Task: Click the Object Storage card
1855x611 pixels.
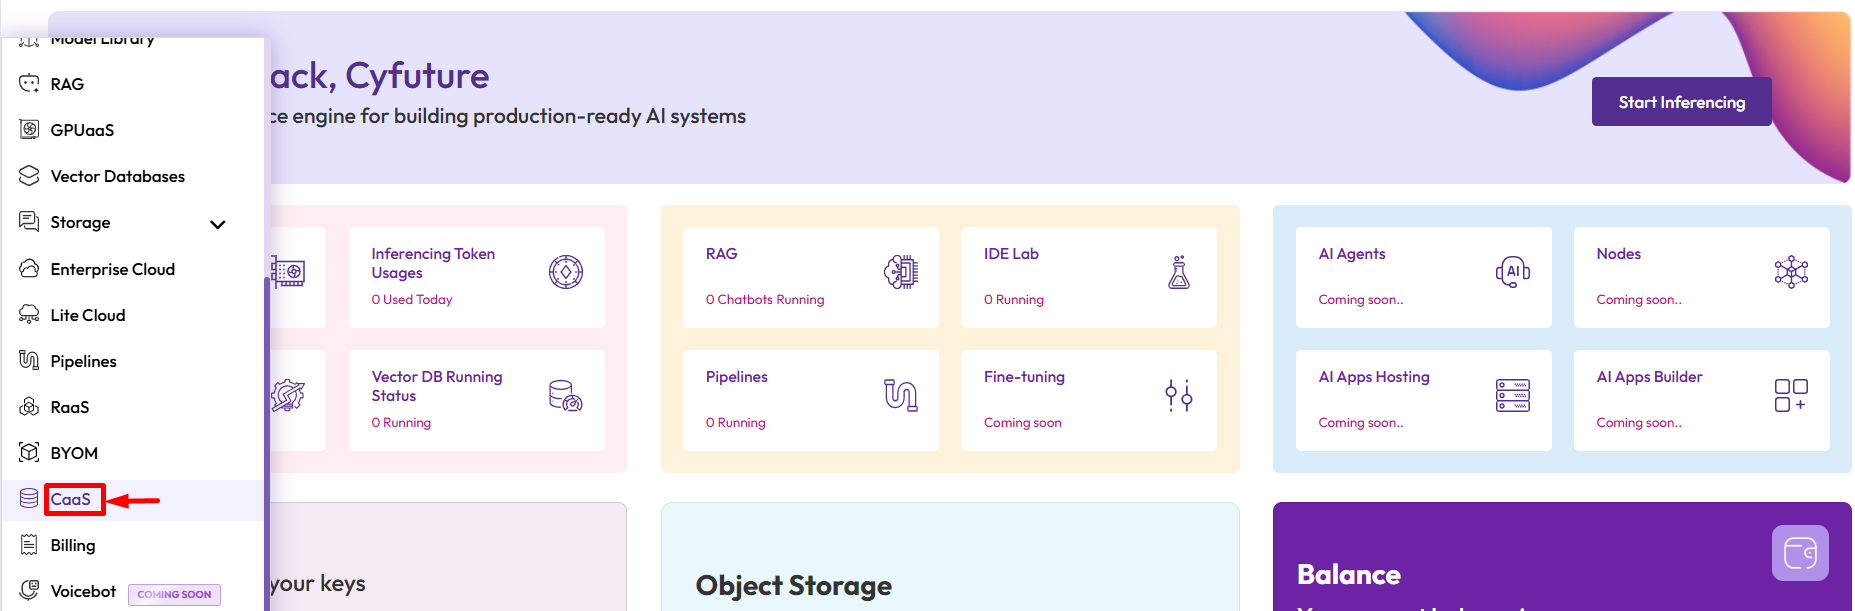Action: coord(950,560)
